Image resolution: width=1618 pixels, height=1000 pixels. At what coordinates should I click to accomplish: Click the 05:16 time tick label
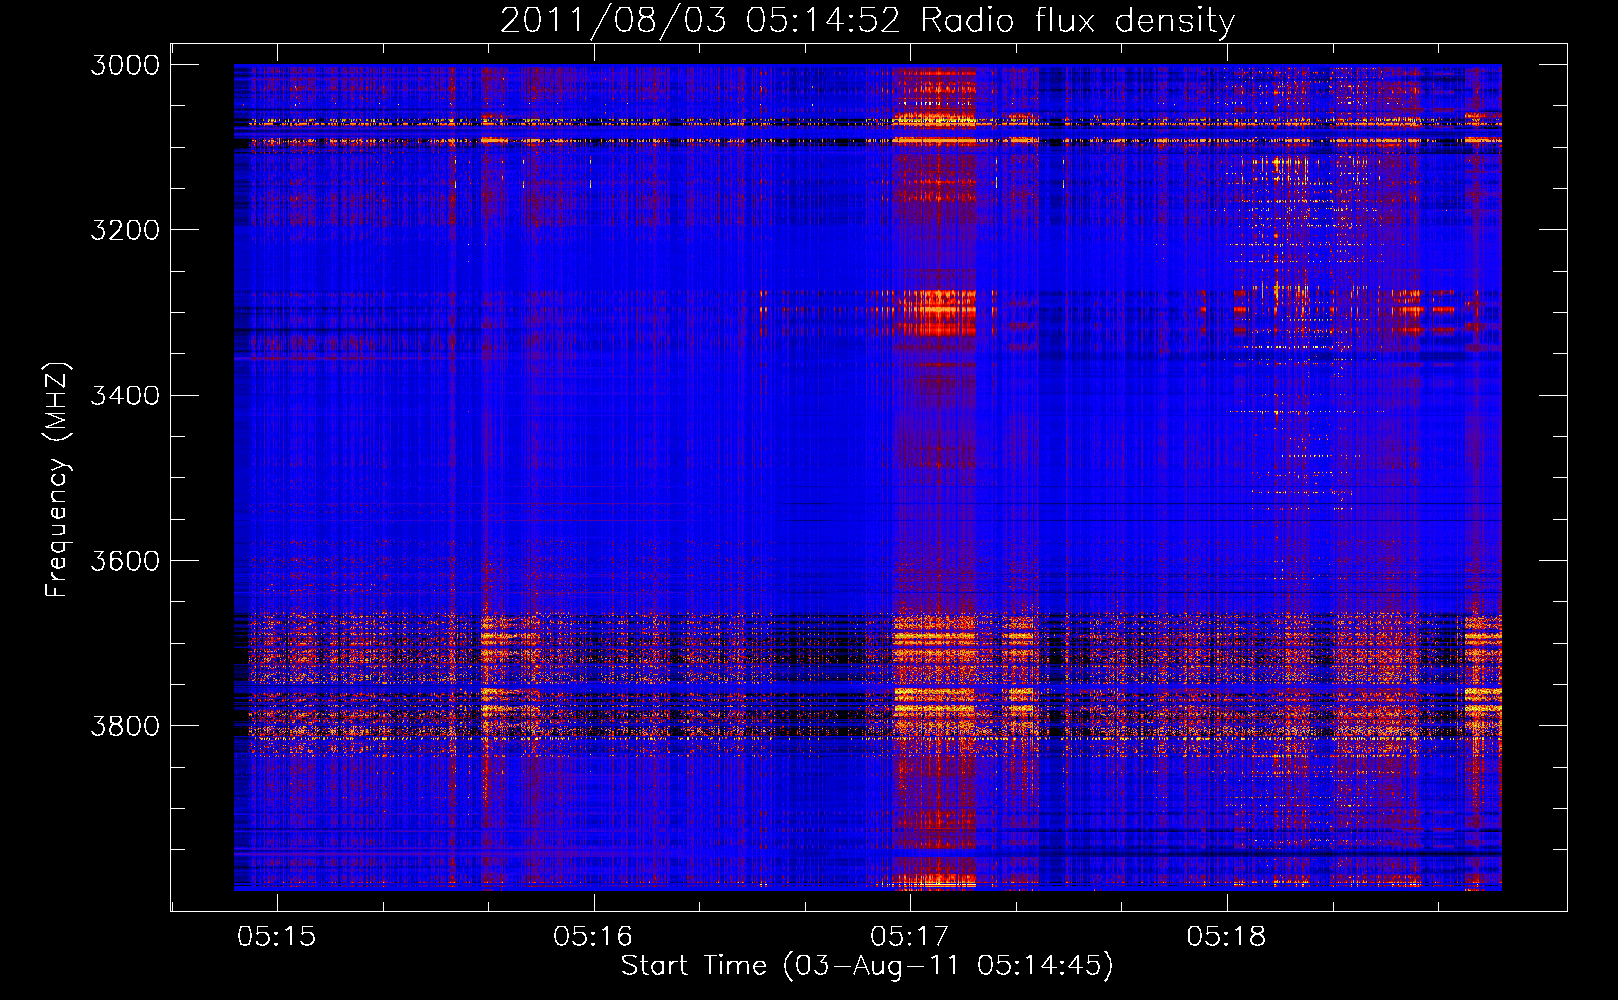pyautogui.click(x=593, y=936)
